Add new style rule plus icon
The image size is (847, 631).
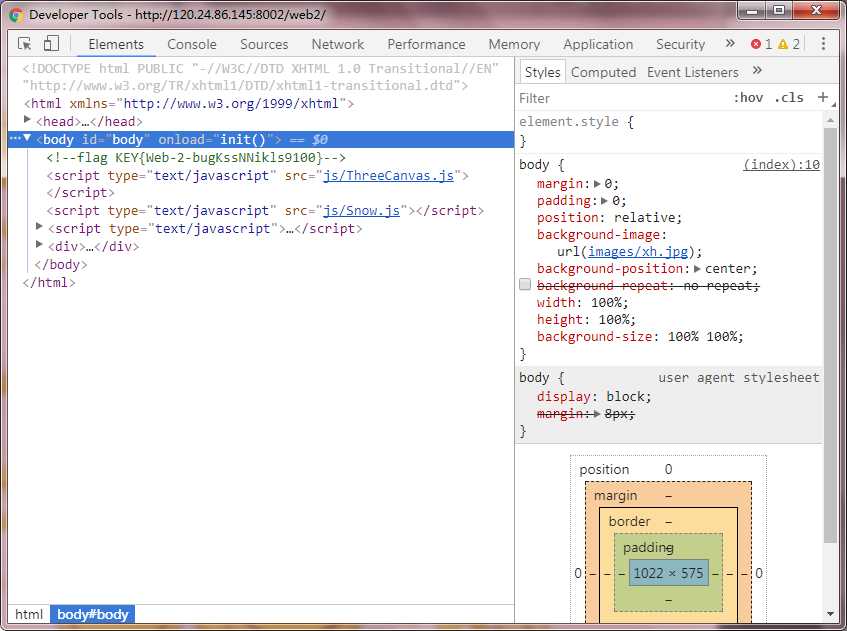(823, 97)
